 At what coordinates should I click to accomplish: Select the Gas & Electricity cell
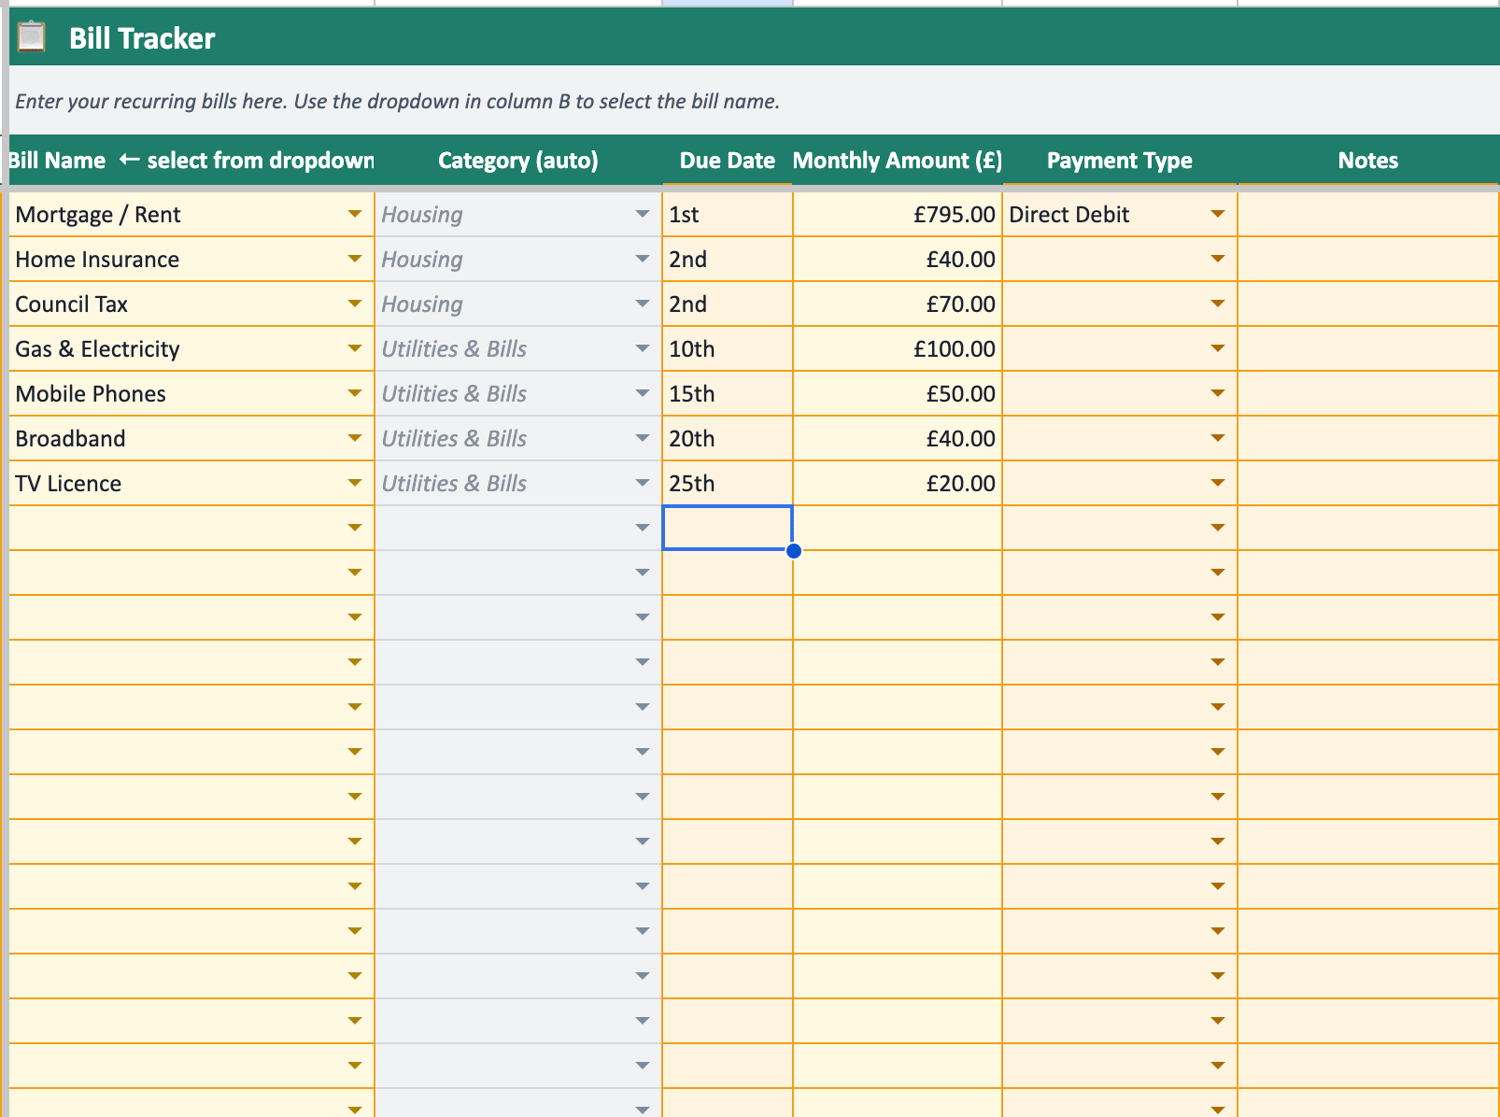[x=191, y=349]
